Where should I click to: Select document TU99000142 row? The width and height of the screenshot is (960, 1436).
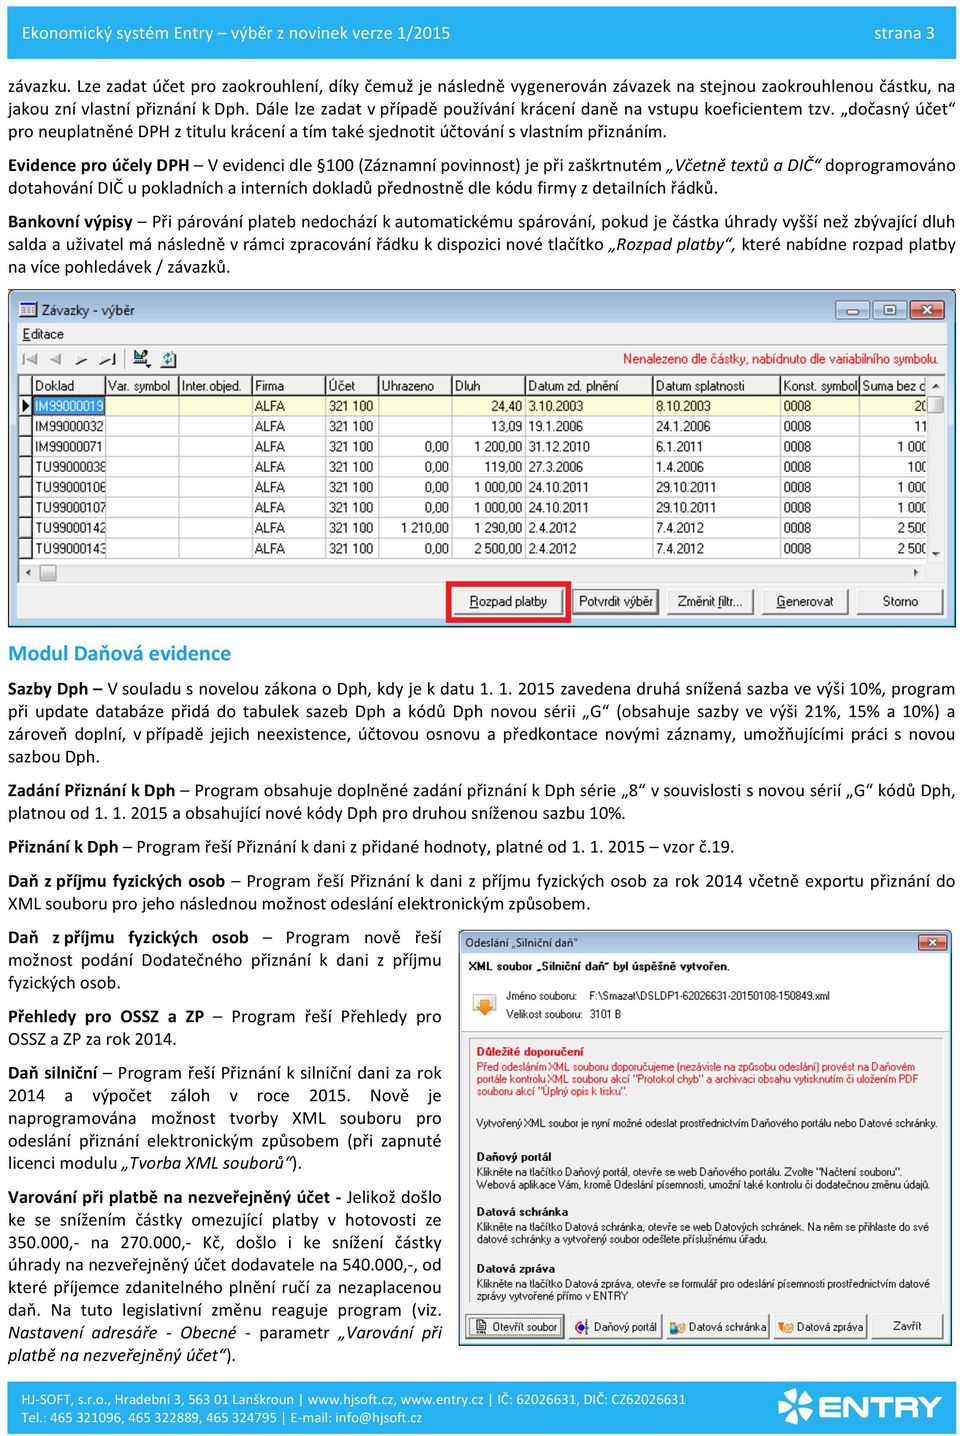[x=68, y=528]
